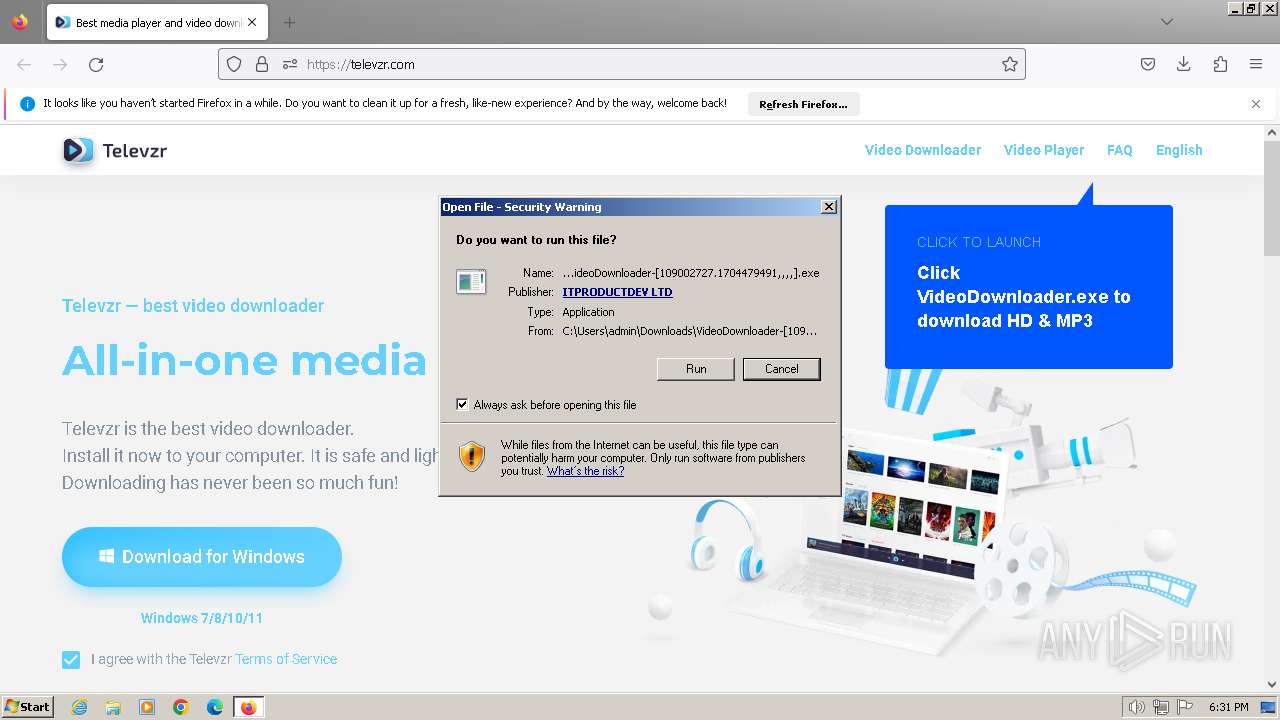Image resolution: width=1280 pixels, height=720 pixels.
Task: Open Windows Media Player taskbar icon
Action: 147,707
